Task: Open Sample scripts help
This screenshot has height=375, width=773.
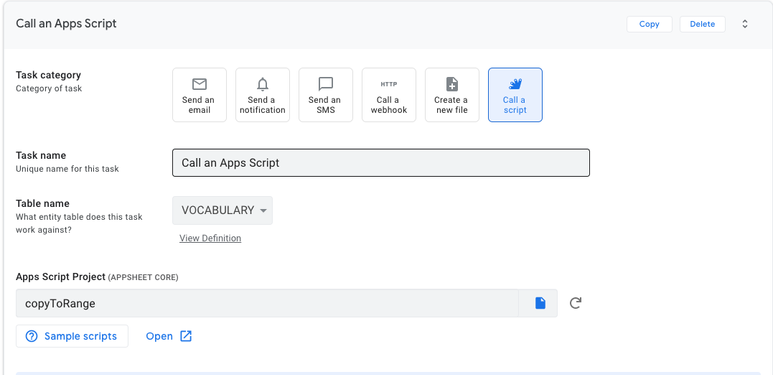Action: click(x=72, y=336)
